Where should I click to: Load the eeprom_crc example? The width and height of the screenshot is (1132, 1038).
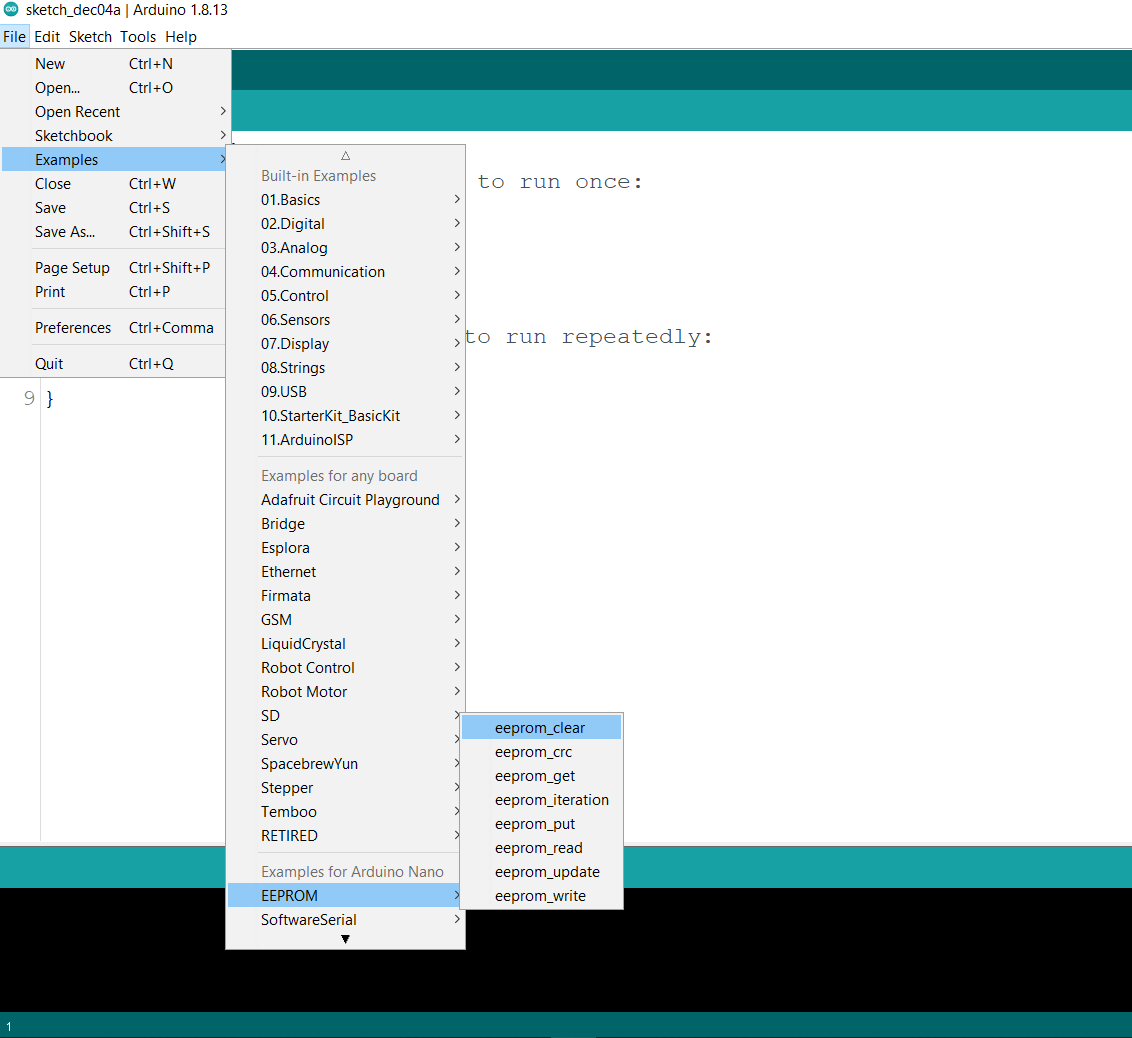point(541,752)
